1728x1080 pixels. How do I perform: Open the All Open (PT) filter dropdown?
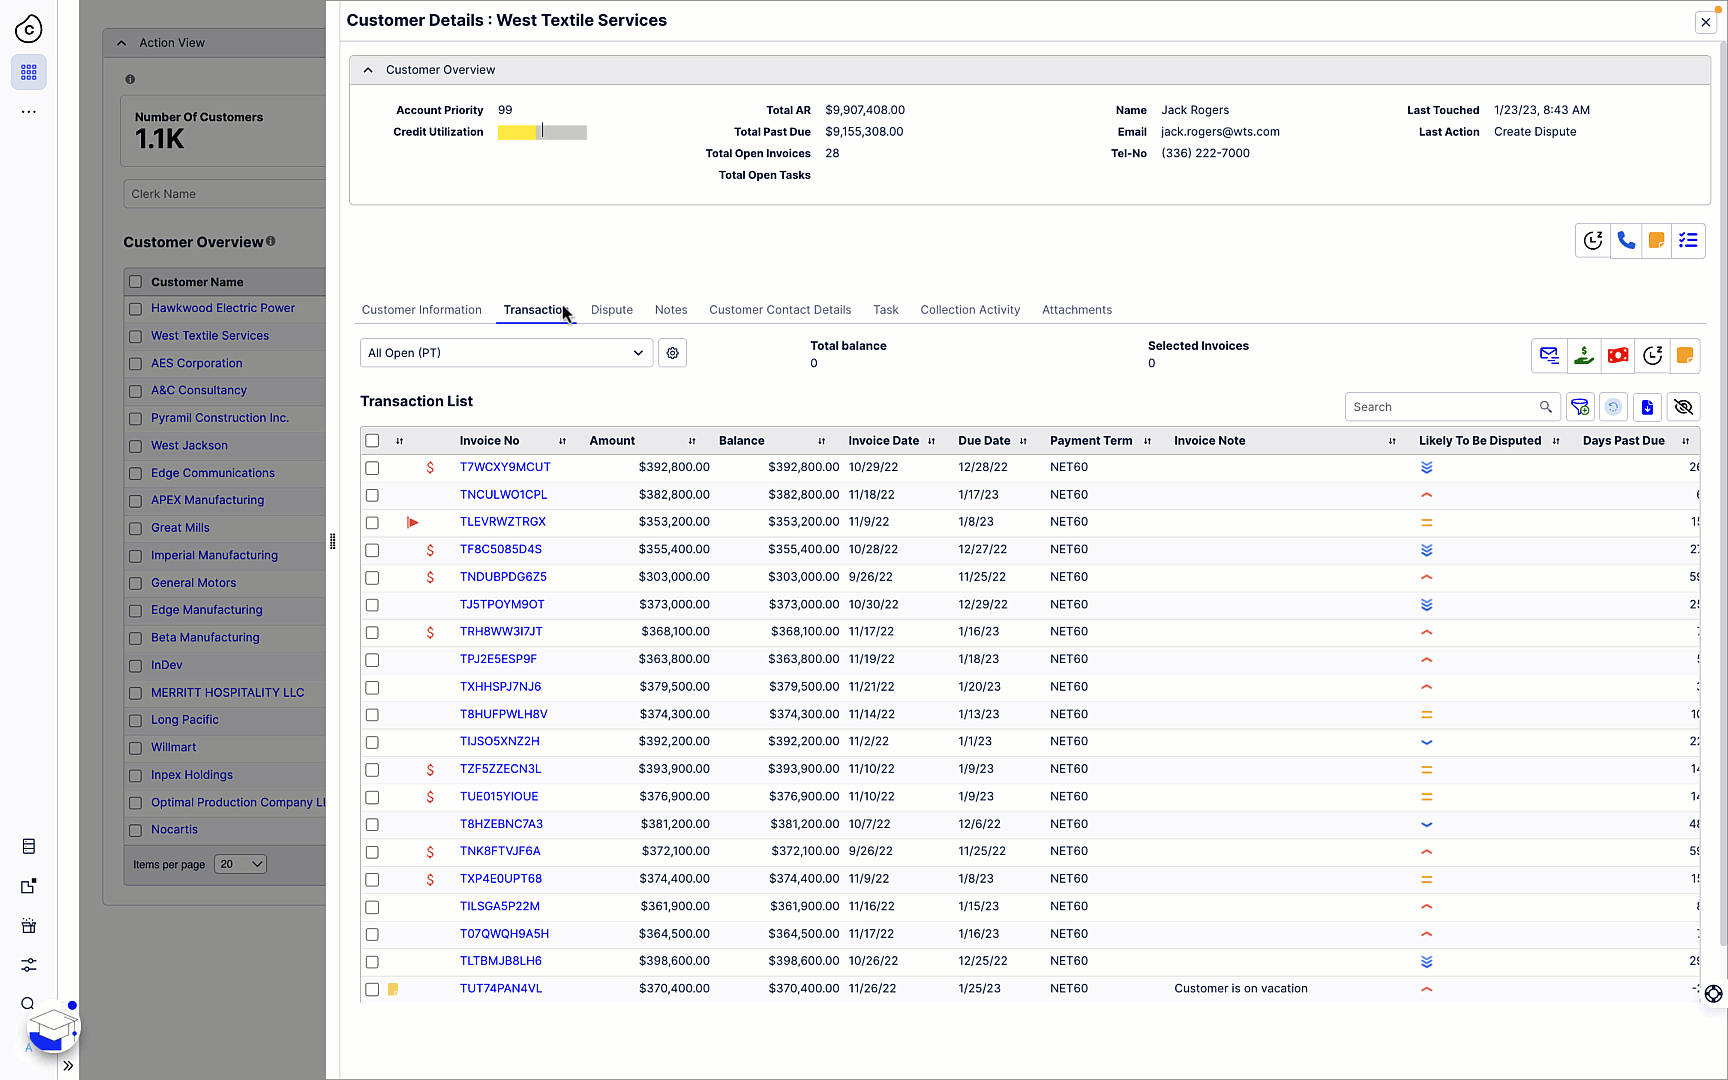(505, 352)
